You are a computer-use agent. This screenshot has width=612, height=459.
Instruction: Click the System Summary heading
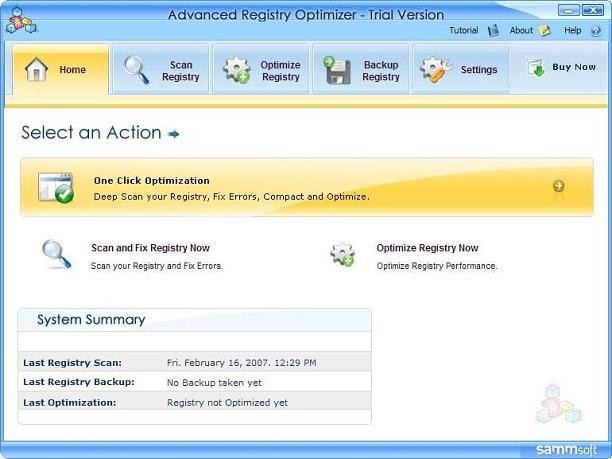91,320
